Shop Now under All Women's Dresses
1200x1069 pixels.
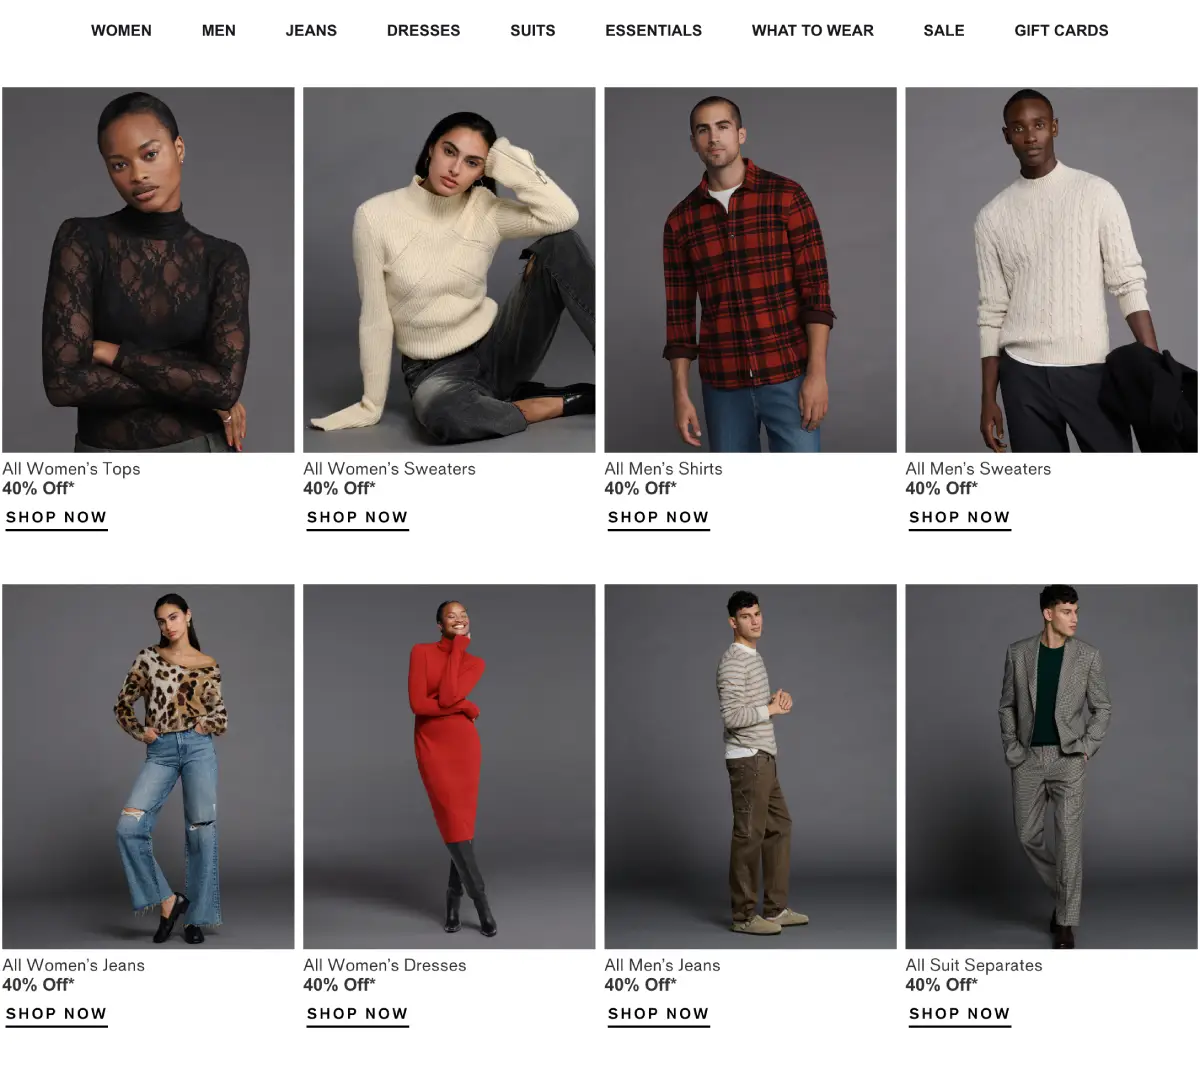(x=357, y=1014)
